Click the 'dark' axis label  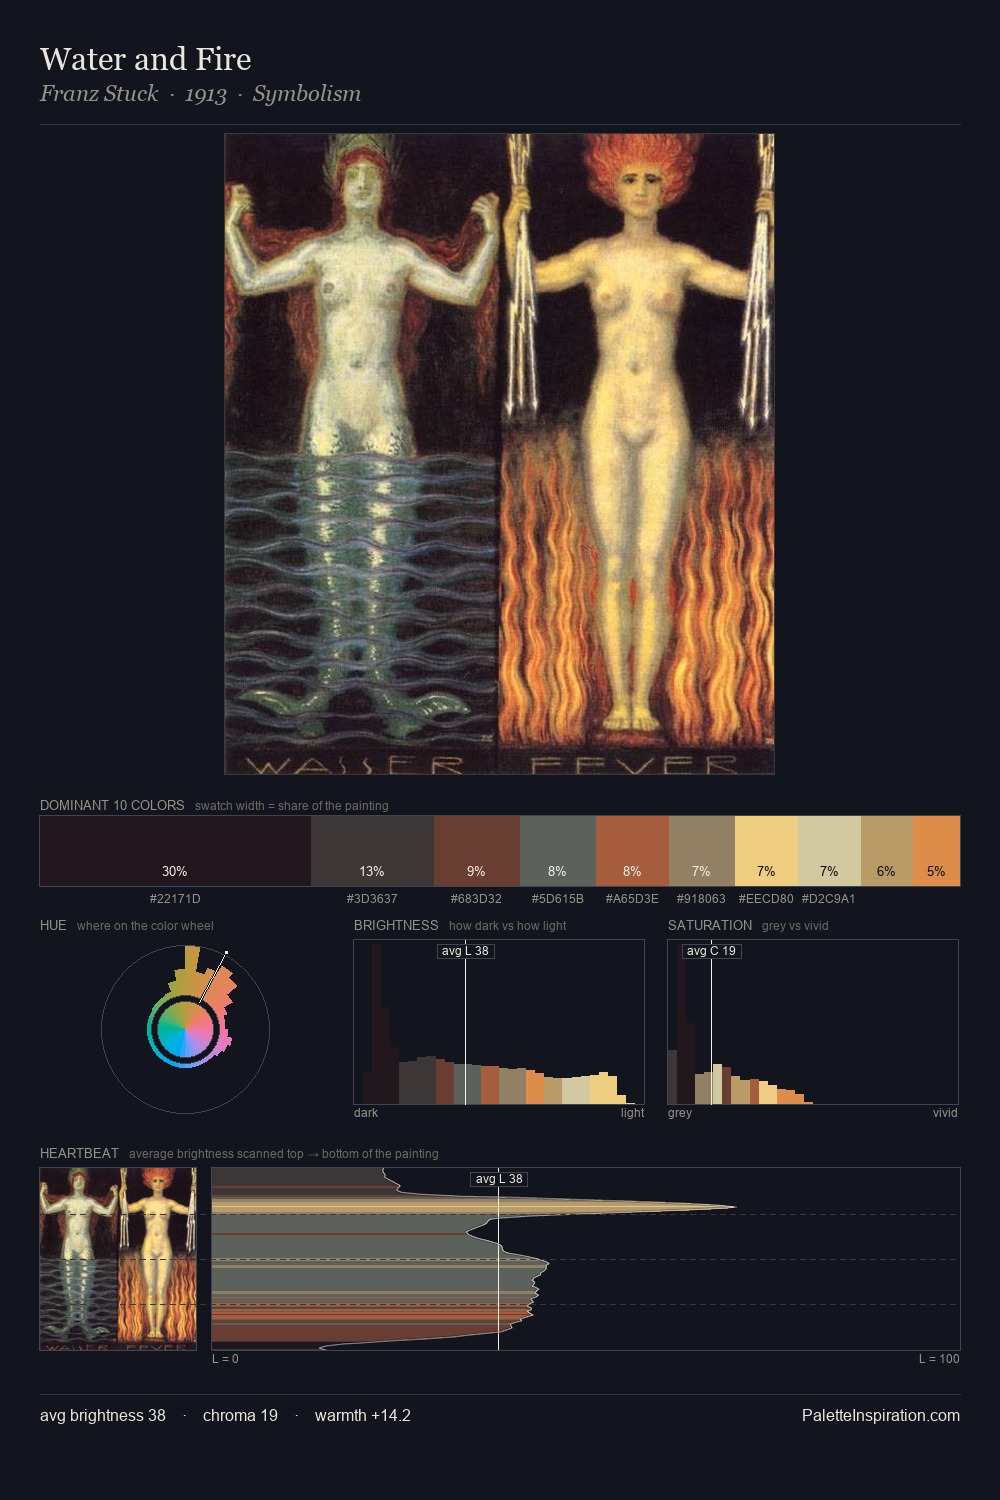click(366, 1113)
